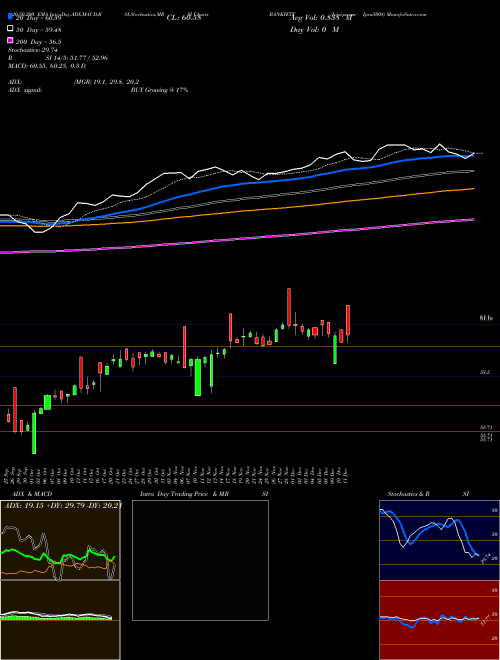The width and height of the screenshot is (500, 660).
Task: Click the 'Intra Day Trading Price & MR' title
Action: 184,494
